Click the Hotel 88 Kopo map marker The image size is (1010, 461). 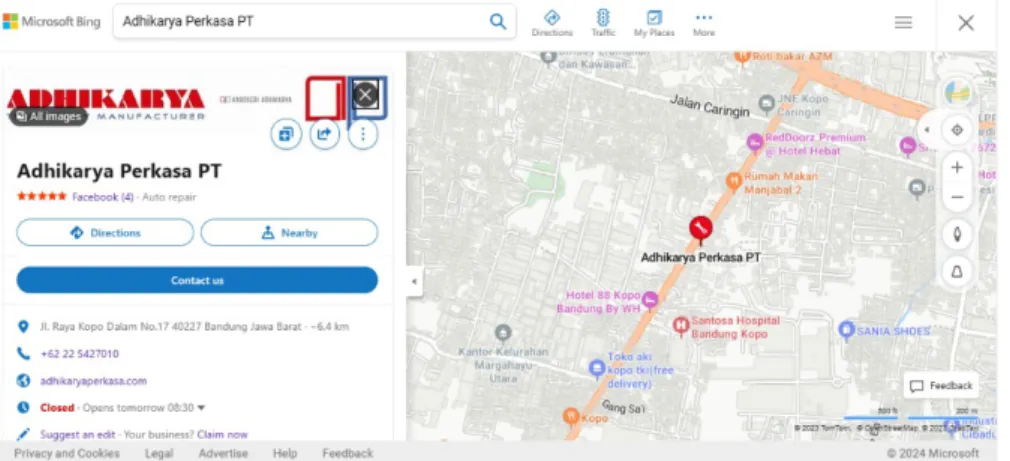[x=650, y=299]
